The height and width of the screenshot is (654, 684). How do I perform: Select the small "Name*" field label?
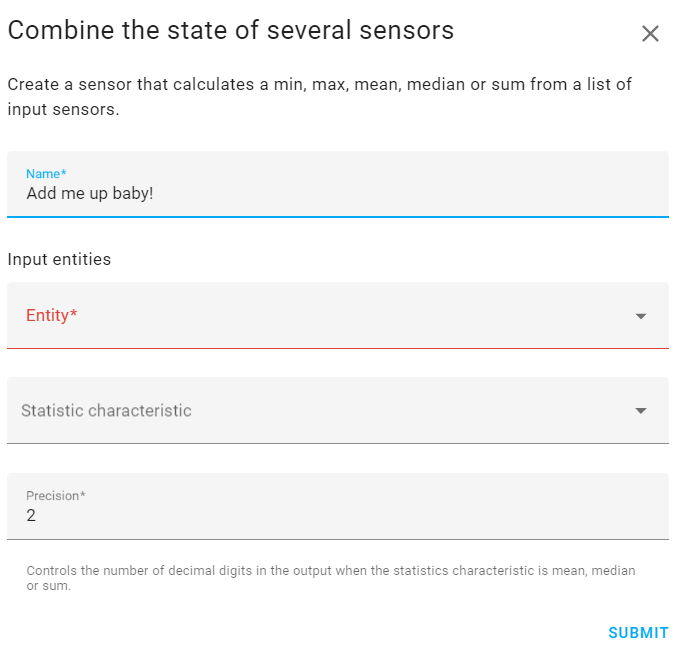point(45,174)
